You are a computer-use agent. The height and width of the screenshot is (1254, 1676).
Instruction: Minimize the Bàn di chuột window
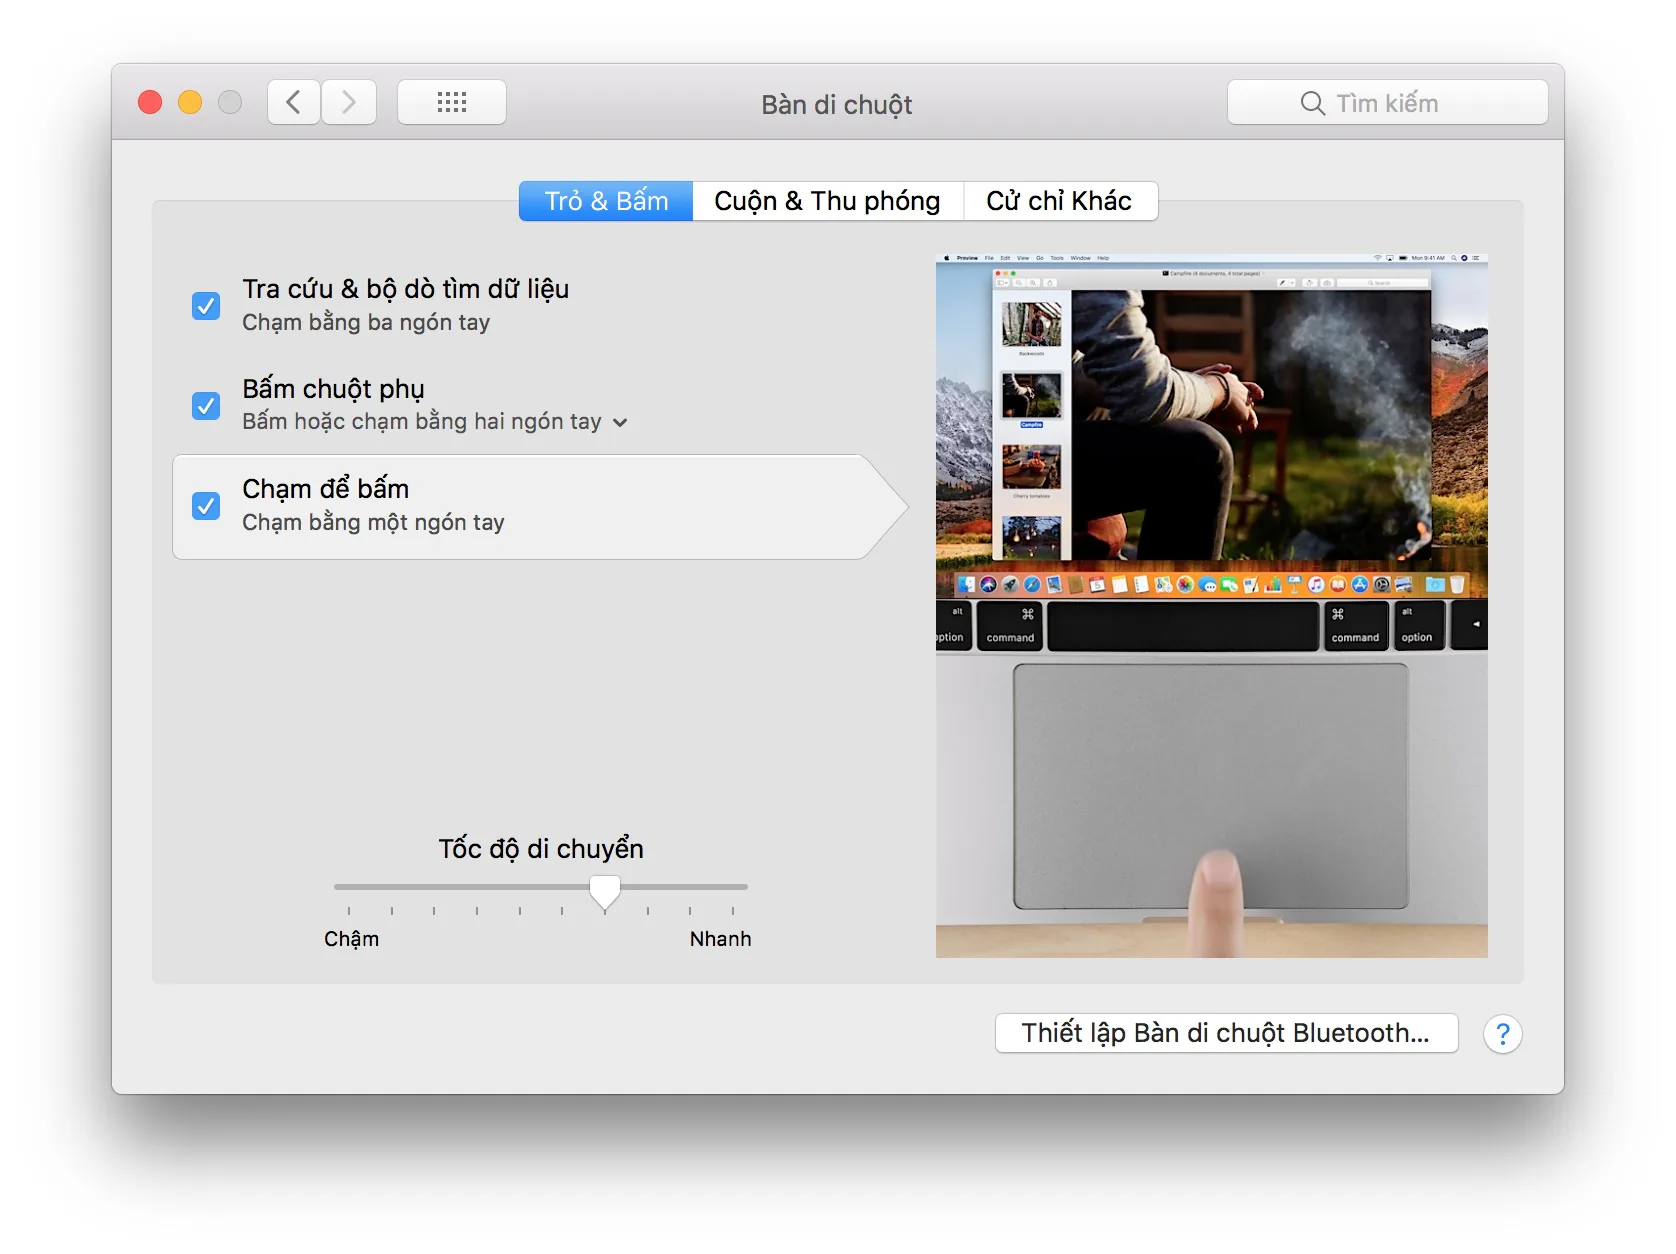pyautogui.click(x=190, y=102)
